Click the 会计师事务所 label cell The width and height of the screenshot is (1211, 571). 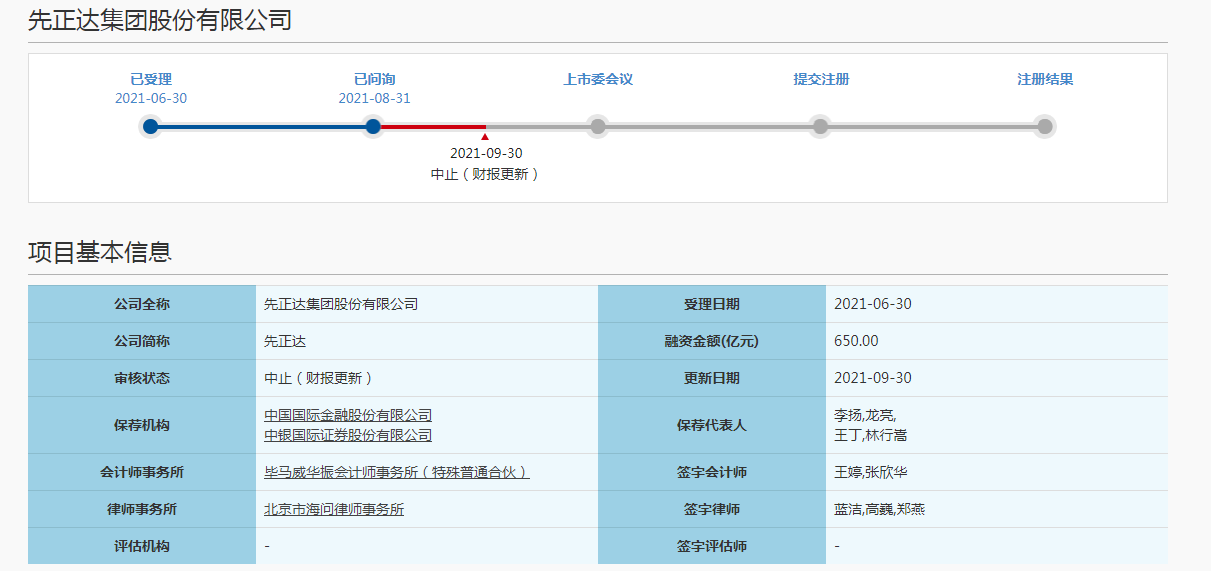tap(142, 472)
